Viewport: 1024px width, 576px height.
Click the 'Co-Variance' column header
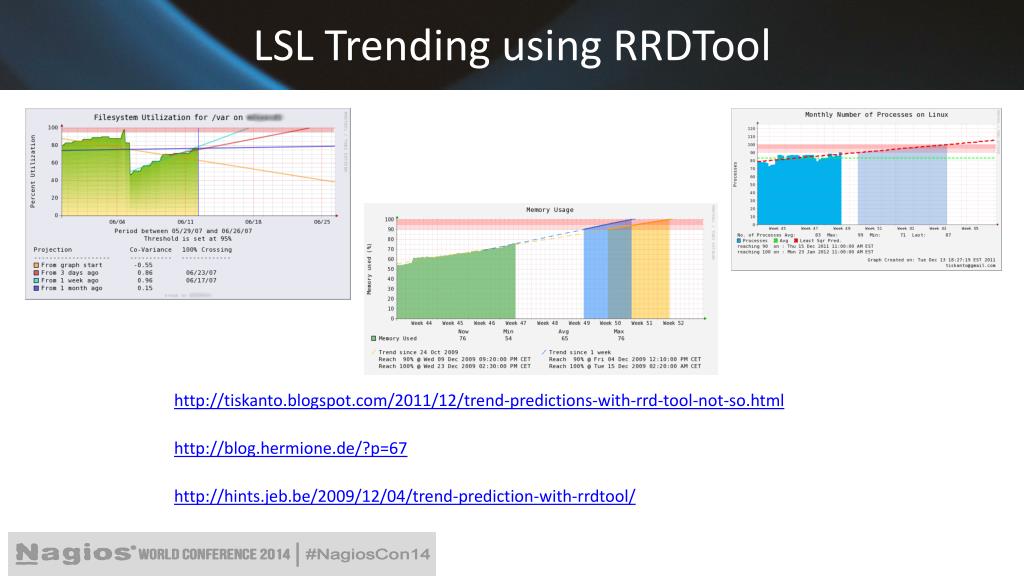(x=150, y=249)
